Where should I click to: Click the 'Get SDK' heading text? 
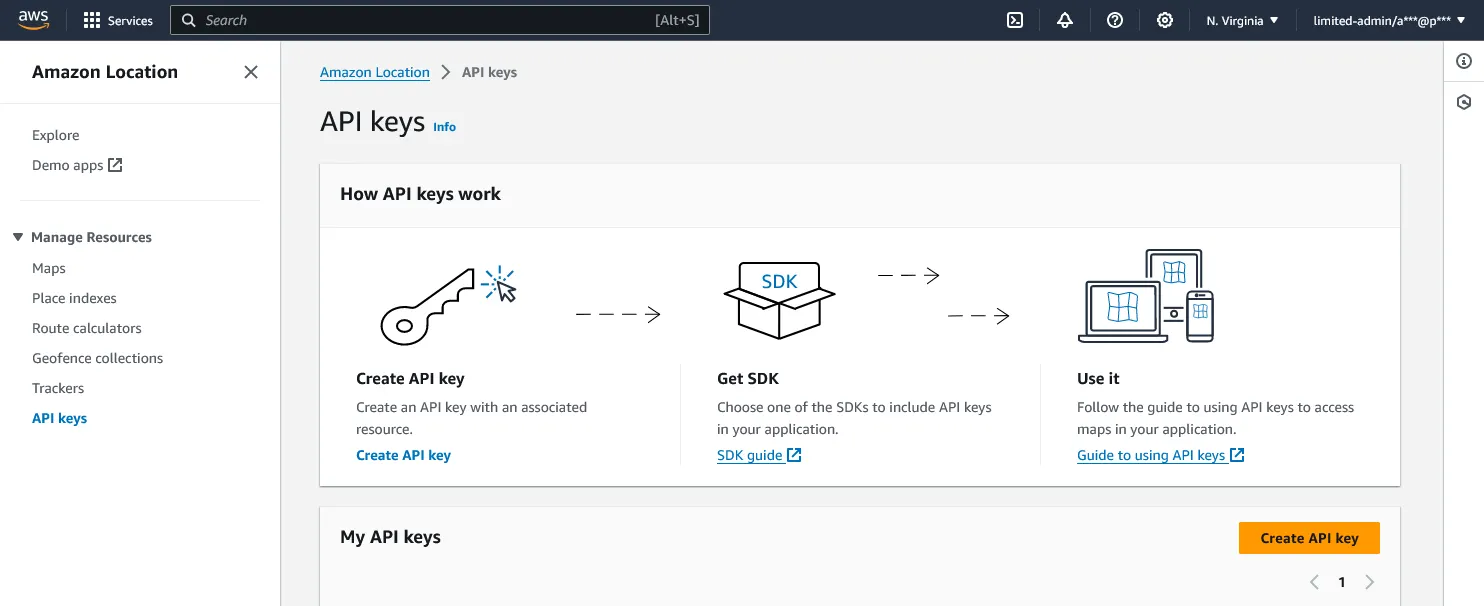748,379
